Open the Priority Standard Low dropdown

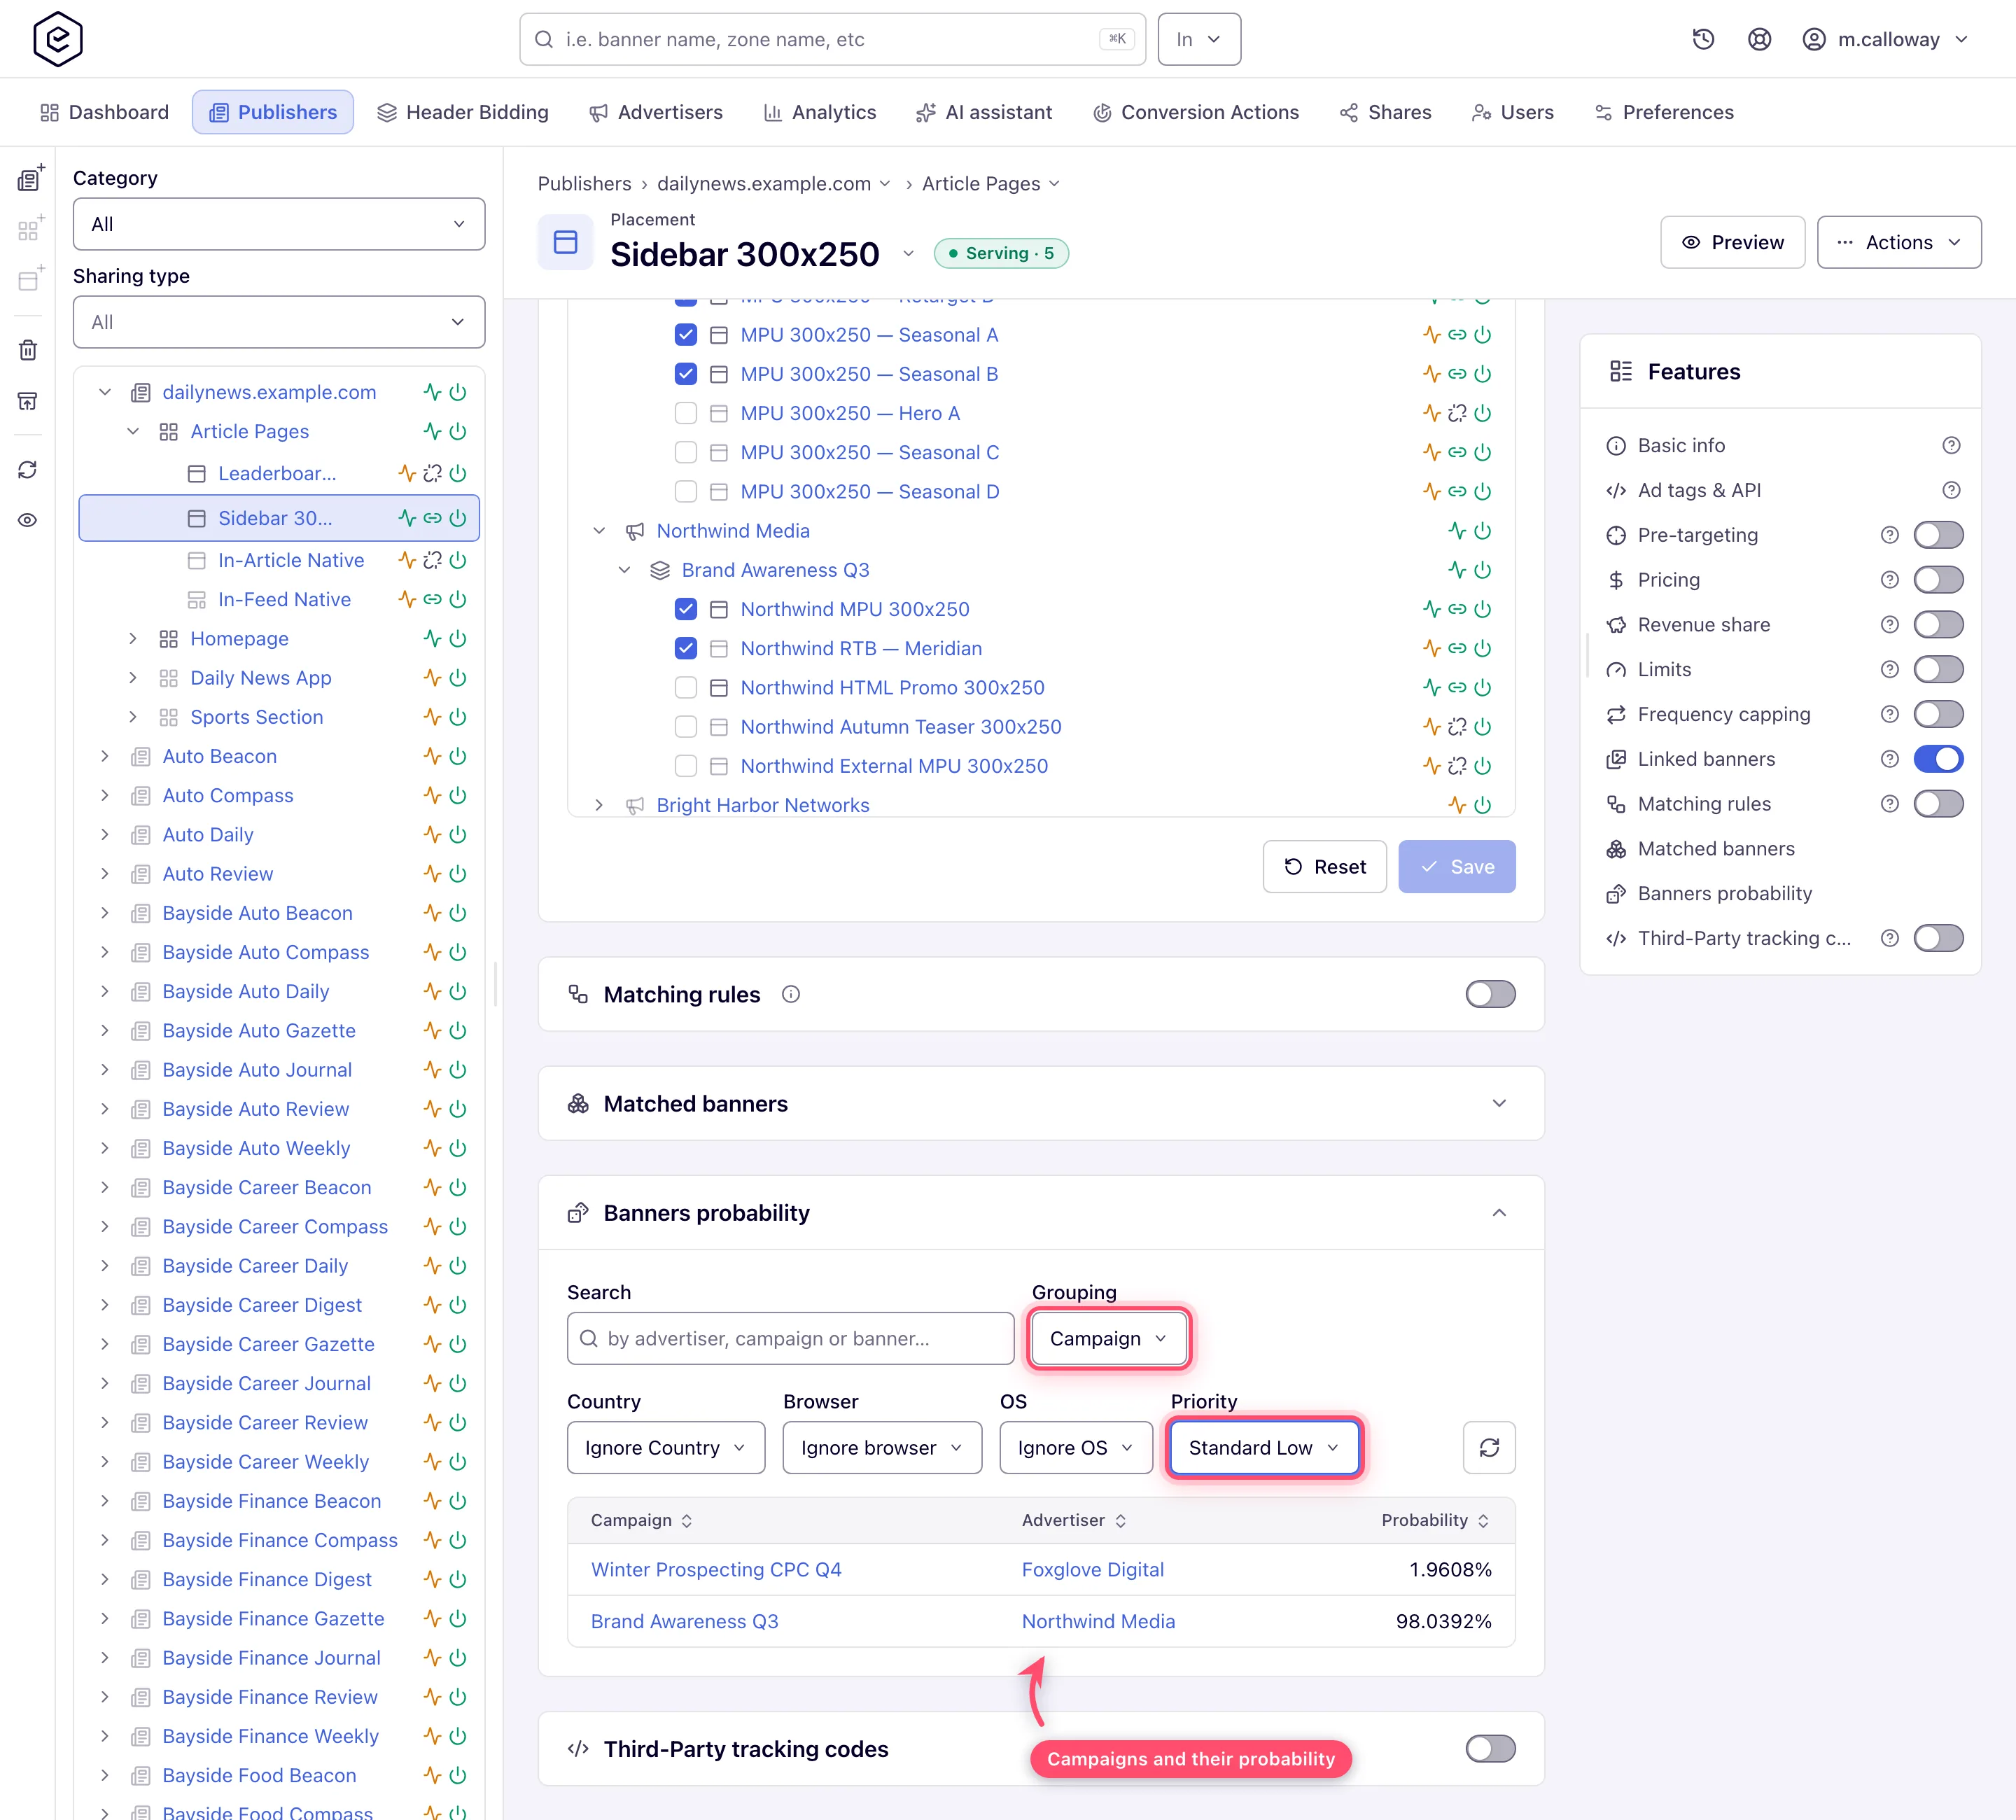[x=1264, y=1447]
